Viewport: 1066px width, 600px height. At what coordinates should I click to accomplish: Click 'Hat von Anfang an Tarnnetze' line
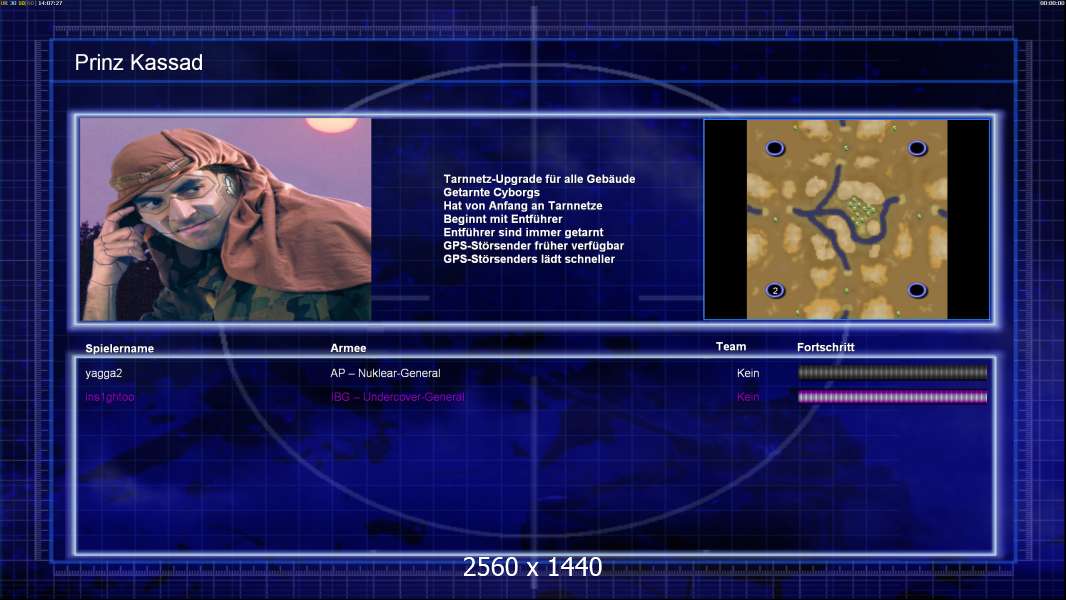pos(523,205)
